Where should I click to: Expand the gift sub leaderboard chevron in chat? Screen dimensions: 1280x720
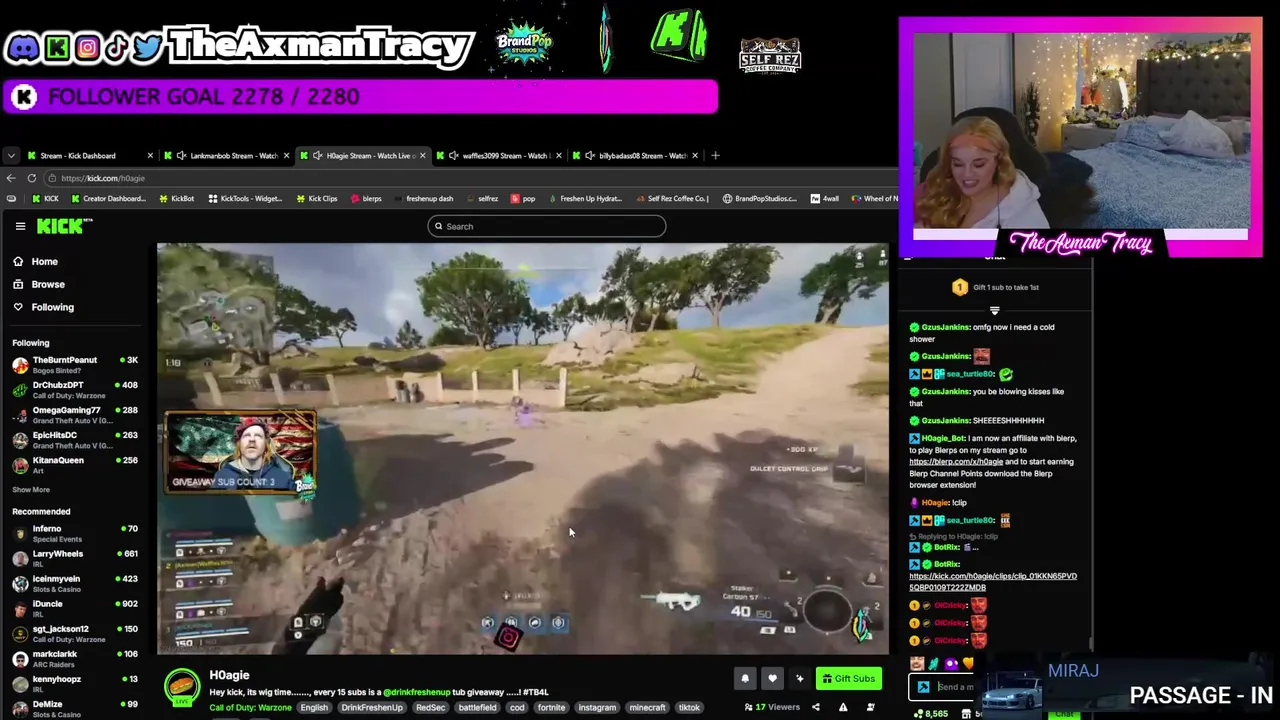point(994,311)
